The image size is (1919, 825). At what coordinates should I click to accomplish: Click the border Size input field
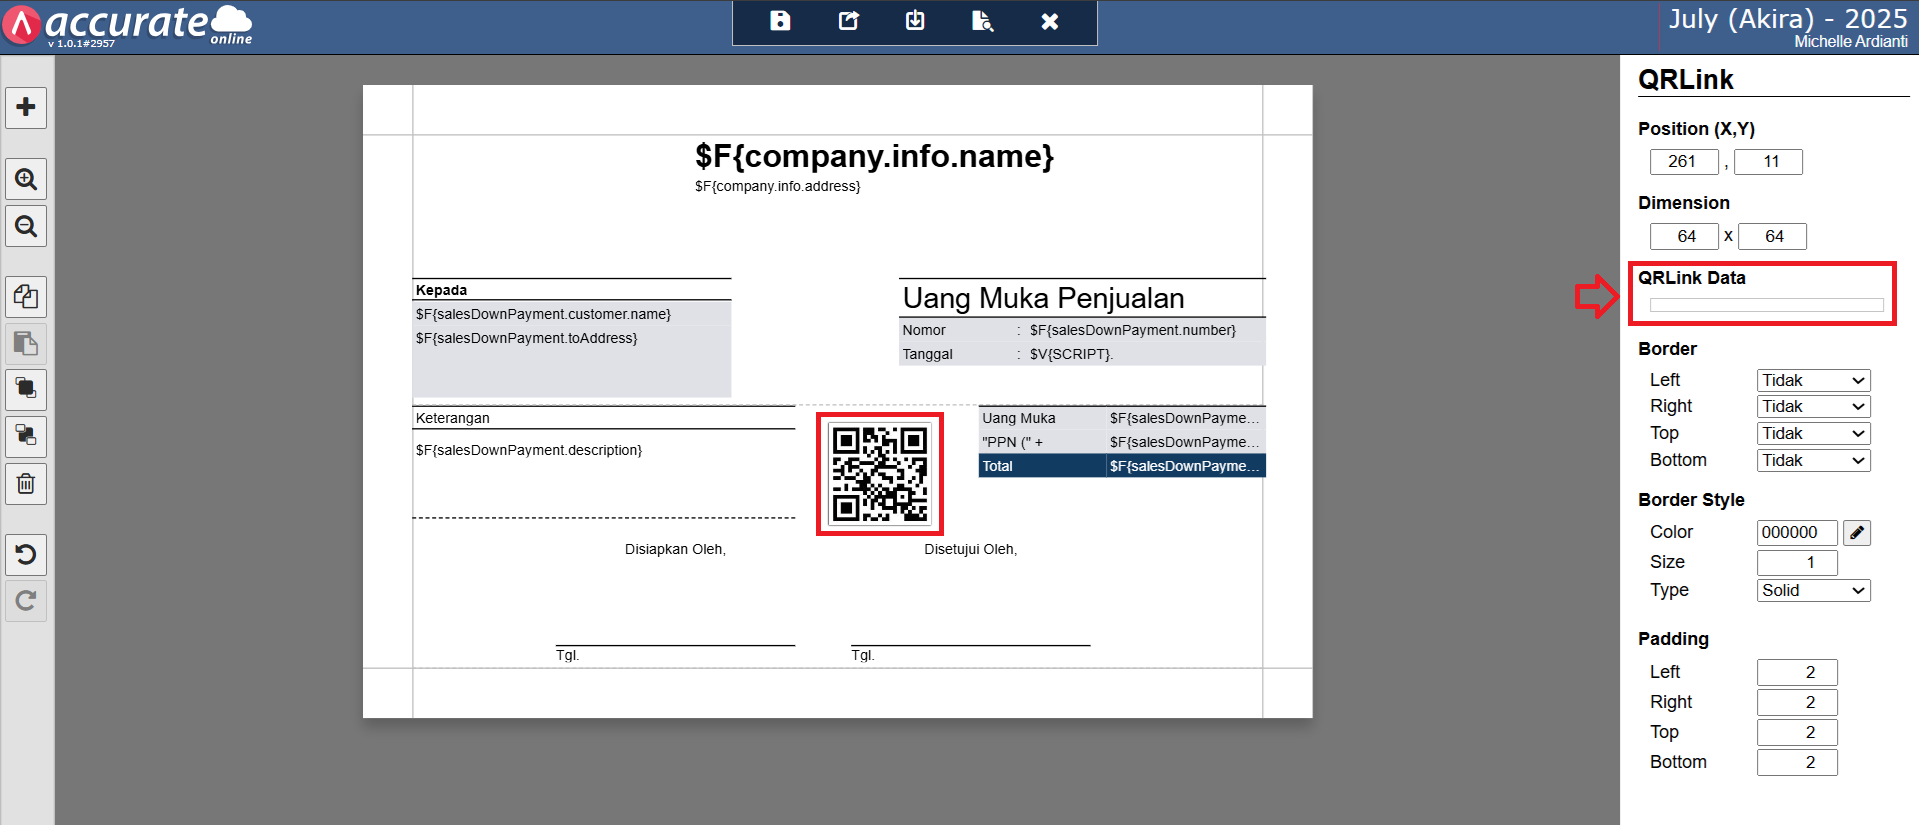[x=1797, y=562]
